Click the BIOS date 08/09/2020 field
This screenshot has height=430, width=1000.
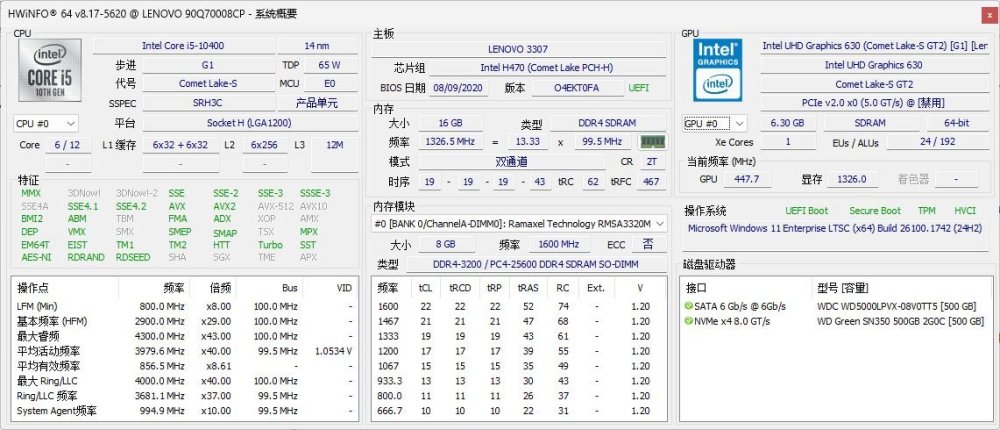tap(458, 88)
